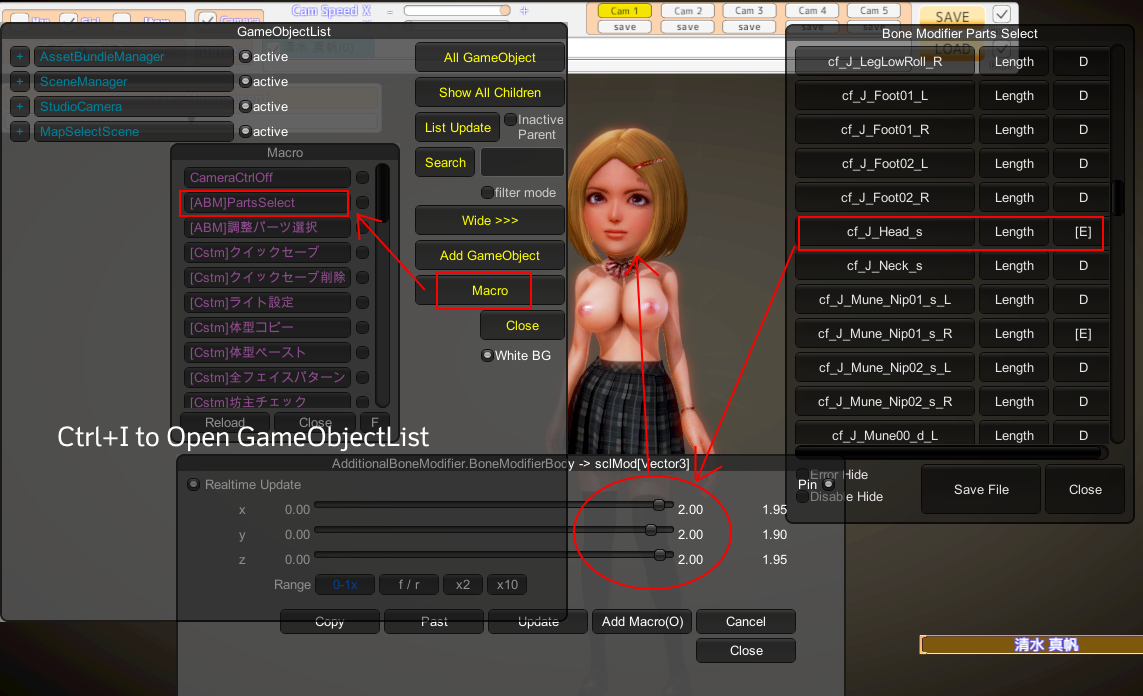The image size is (1143, 696).
Task: Close the Bone Modifier Parts Select panel
Action: click(x=1085, y=490)
